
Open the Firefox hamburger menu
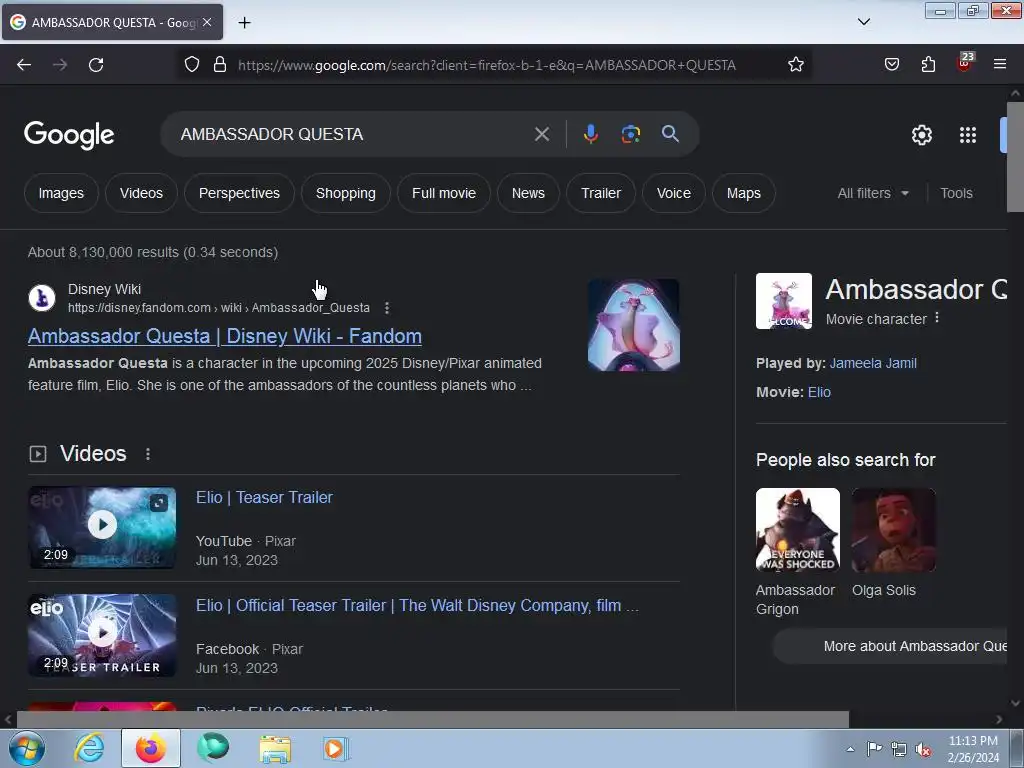(x=1000, y=65)
